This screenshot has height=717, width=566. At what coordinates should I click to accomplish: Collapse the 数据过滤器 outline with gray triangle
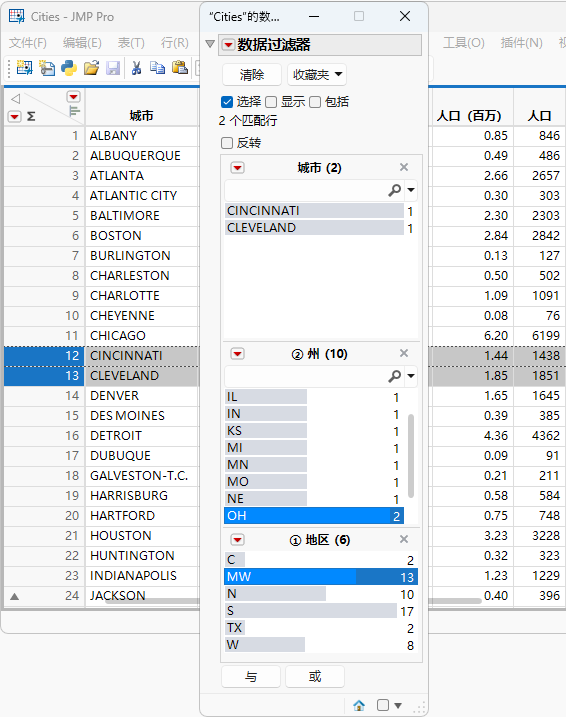210,44
